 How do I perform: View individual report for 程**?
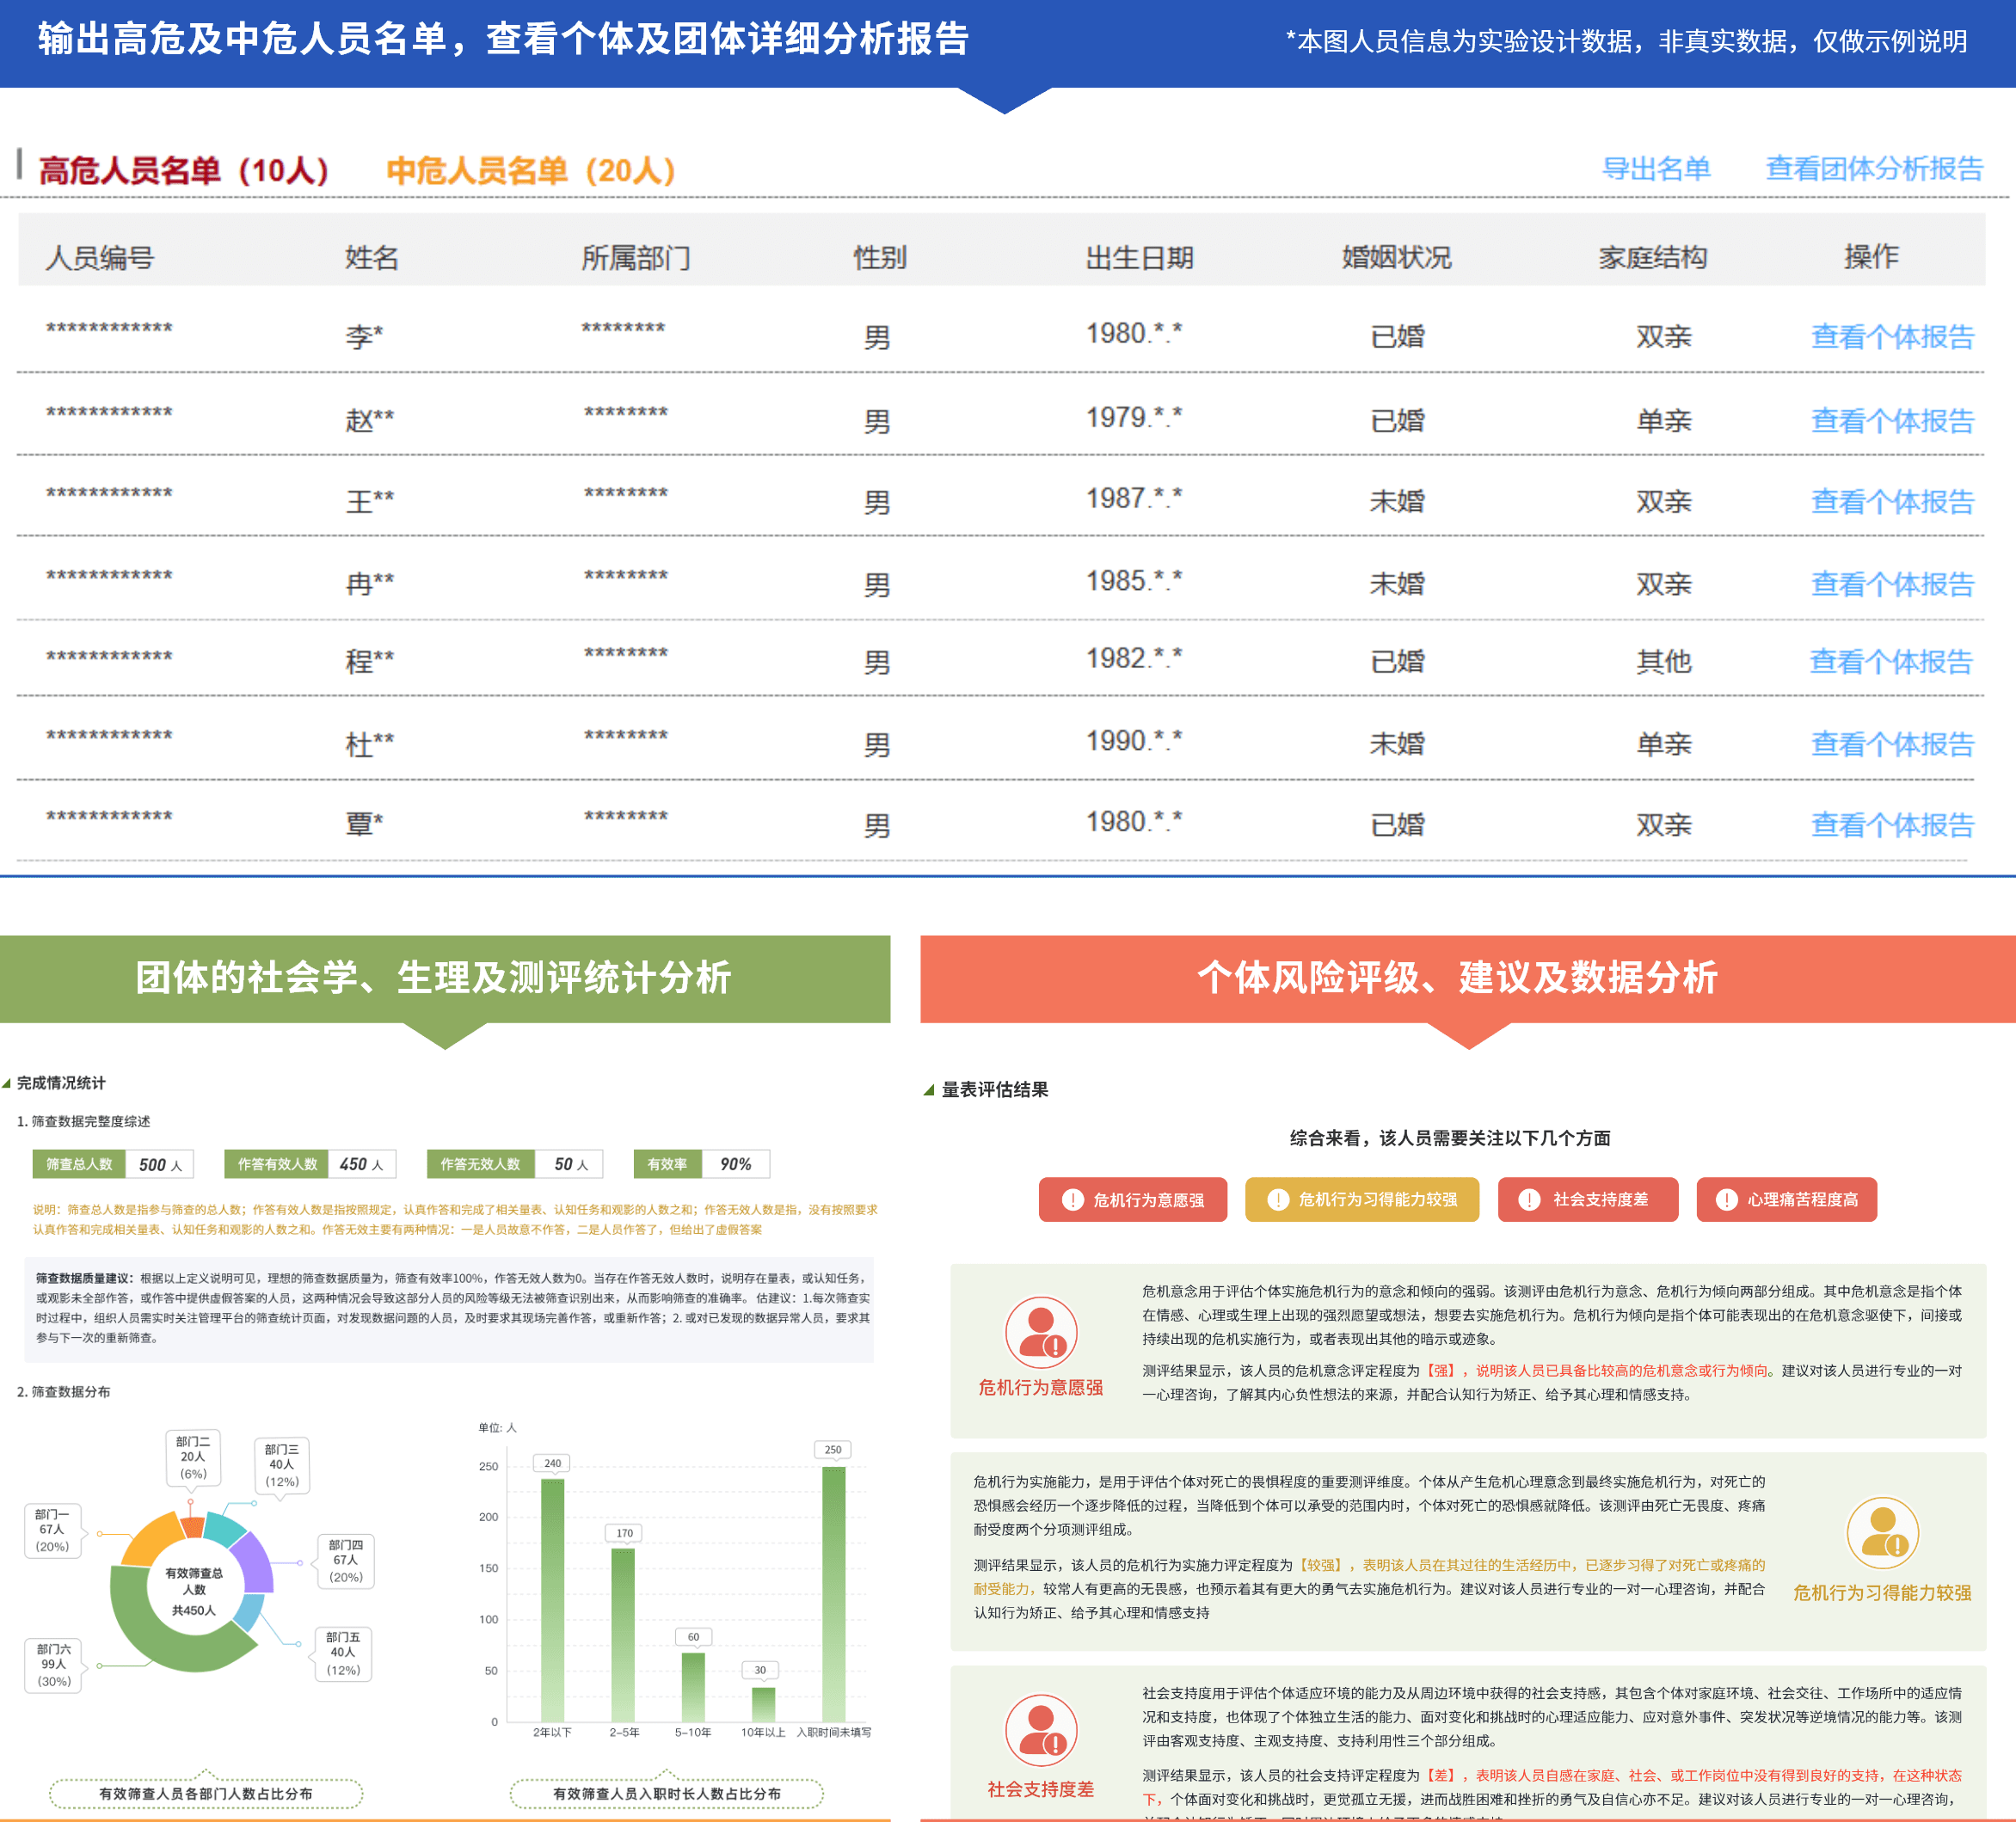[1890, 662]
